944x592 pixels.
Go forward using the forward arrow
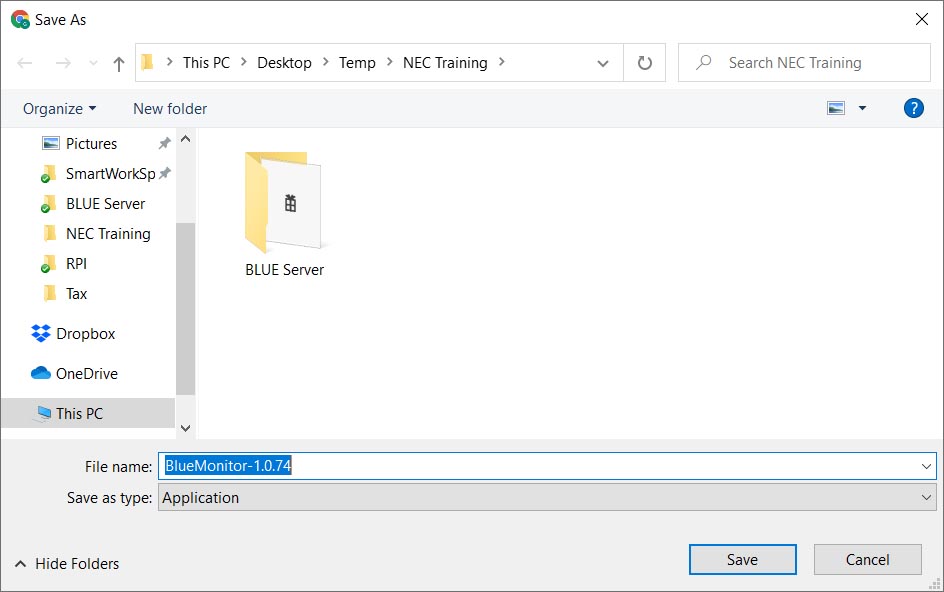63,63
